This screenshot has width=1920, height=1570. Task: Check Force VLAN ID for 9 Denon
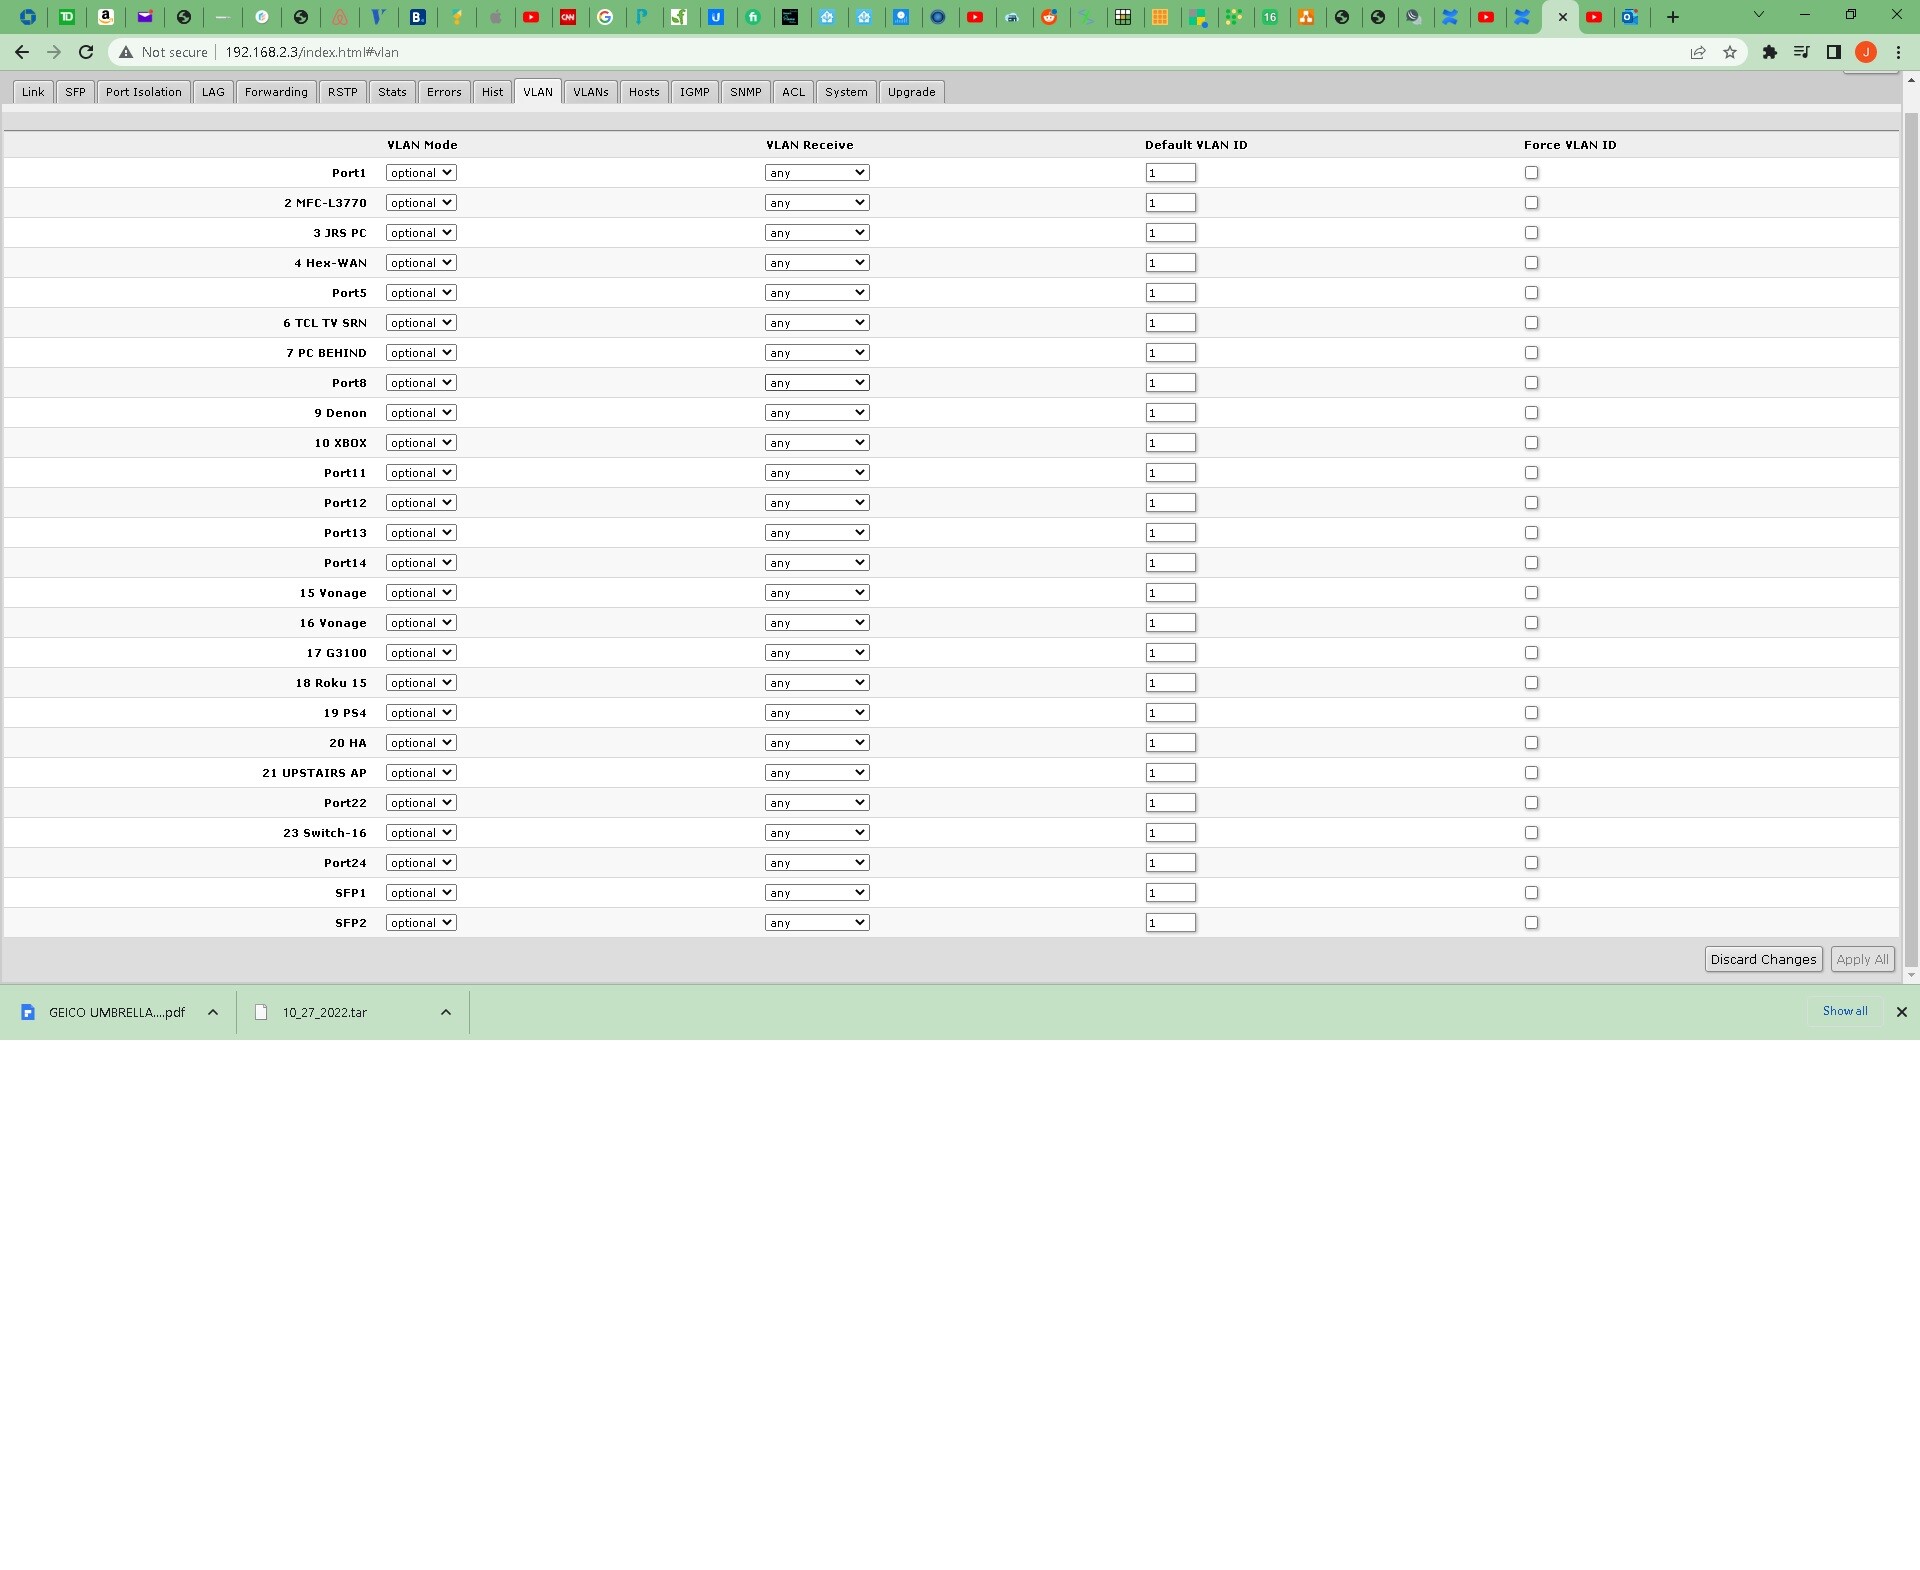point(1531,413)
